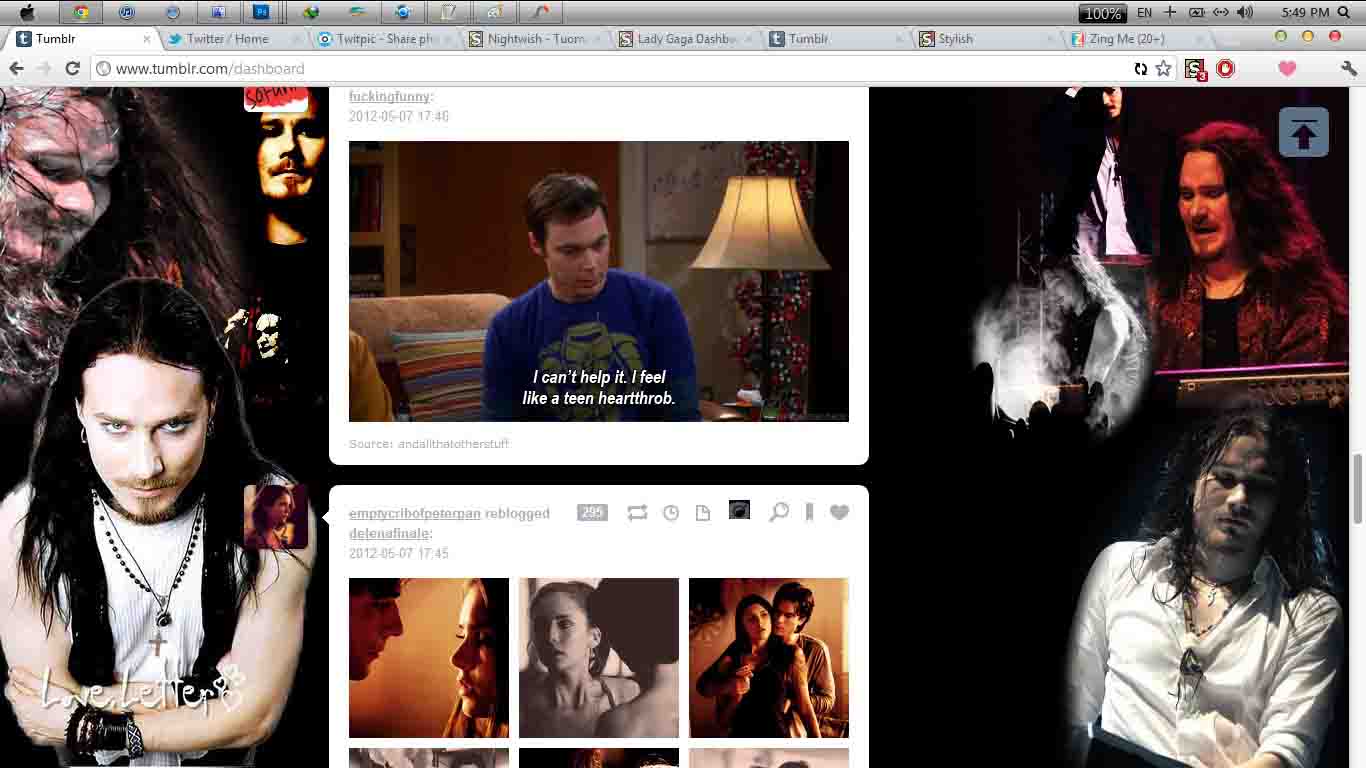
Task: Open the magnifier icon in the post toolbar
Action: tap(779, 512)
